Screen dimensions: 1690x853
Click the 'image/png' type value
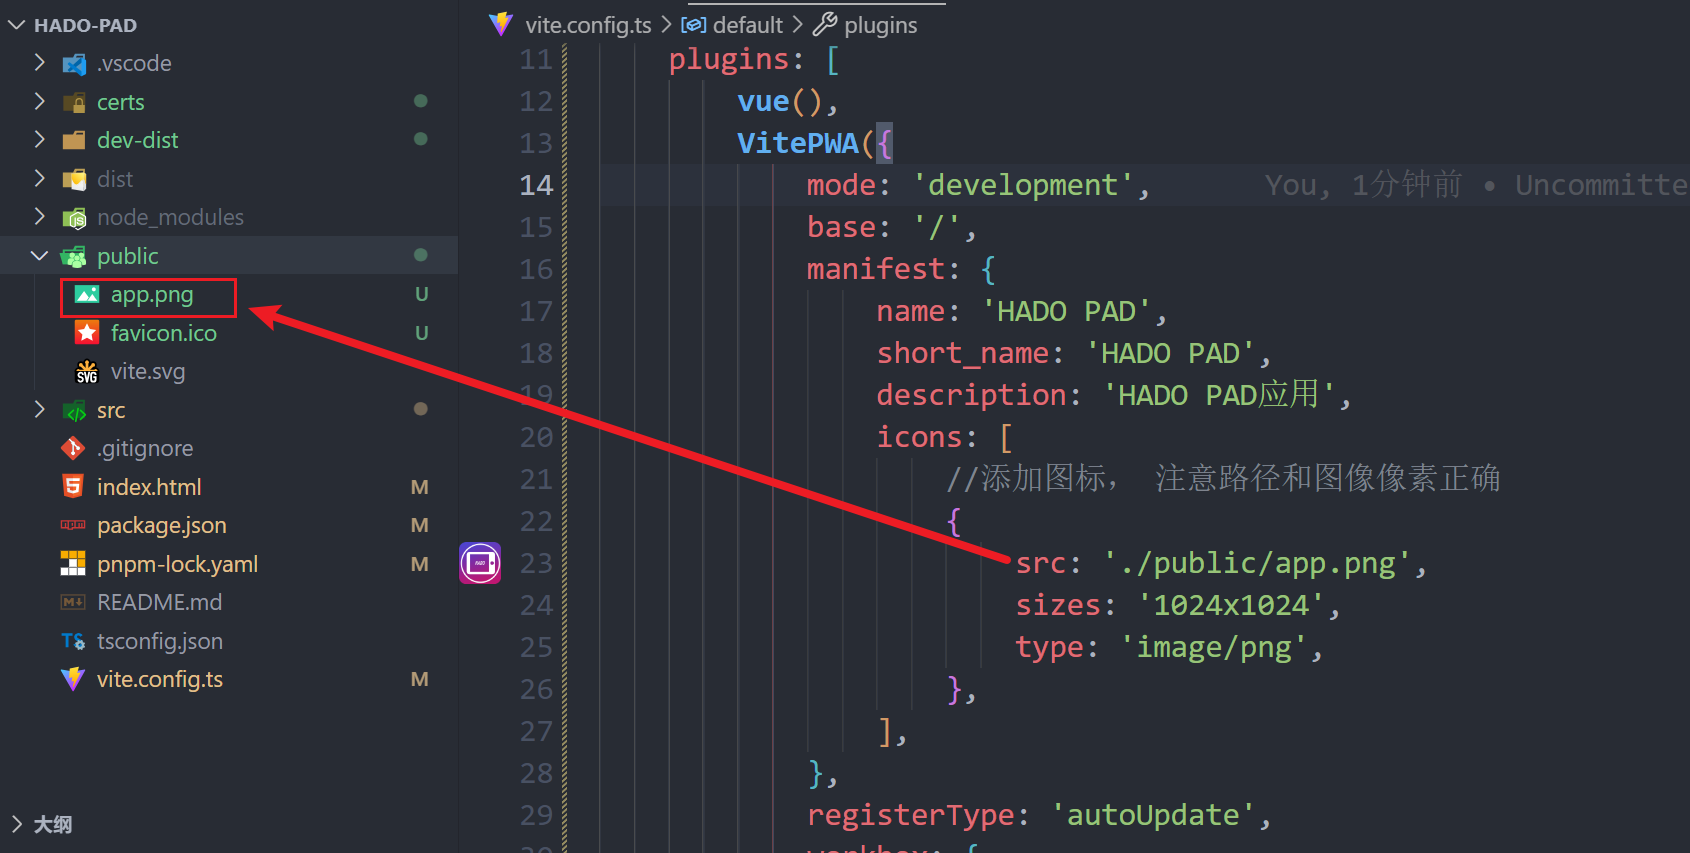[x=1214, y=647]
